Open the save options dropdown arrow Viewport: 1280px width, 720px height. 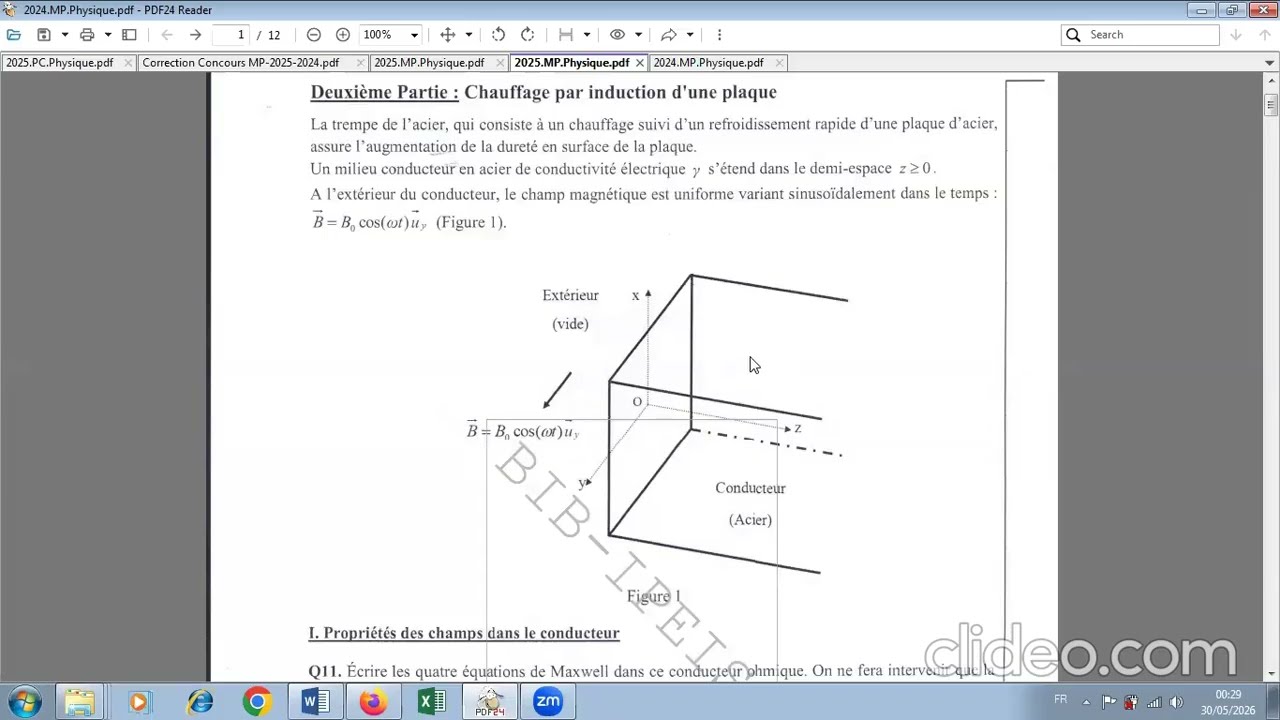65,35
